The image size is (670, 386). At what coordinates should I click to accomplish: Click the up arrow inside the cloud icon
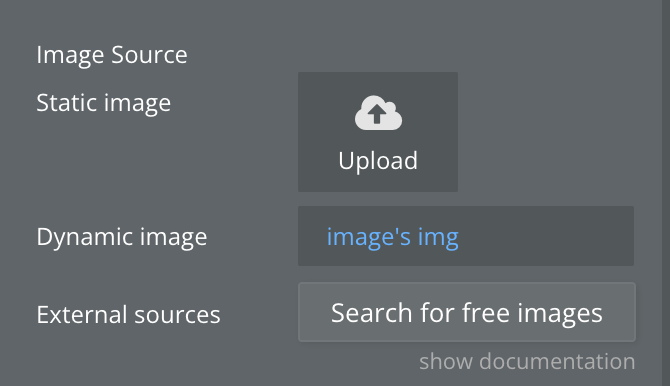(x=377, y=114)
